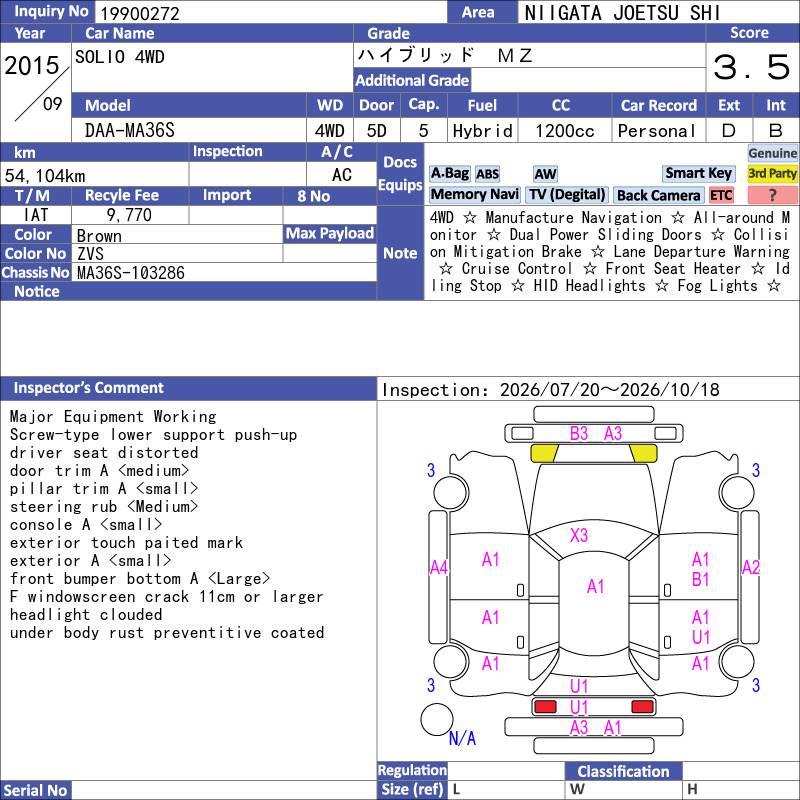Click the right rear door U1 mark

point(701,637)
